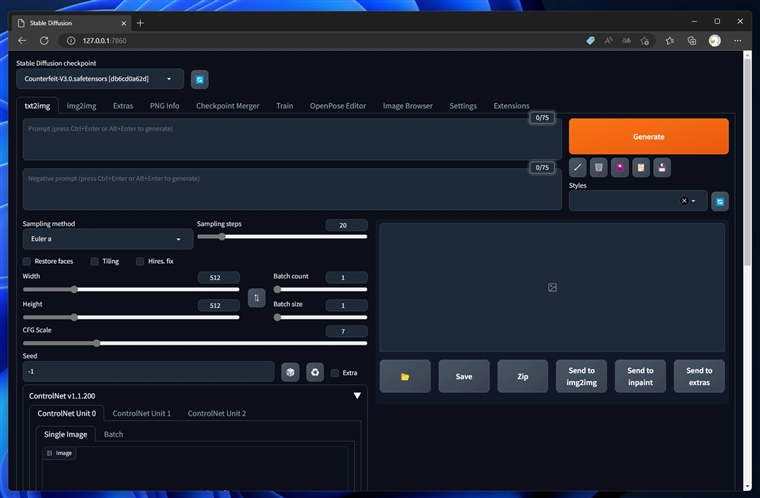This screenshot has width=760, height=498.
Task: Click the Save button
Action: (x=464, y=376)
